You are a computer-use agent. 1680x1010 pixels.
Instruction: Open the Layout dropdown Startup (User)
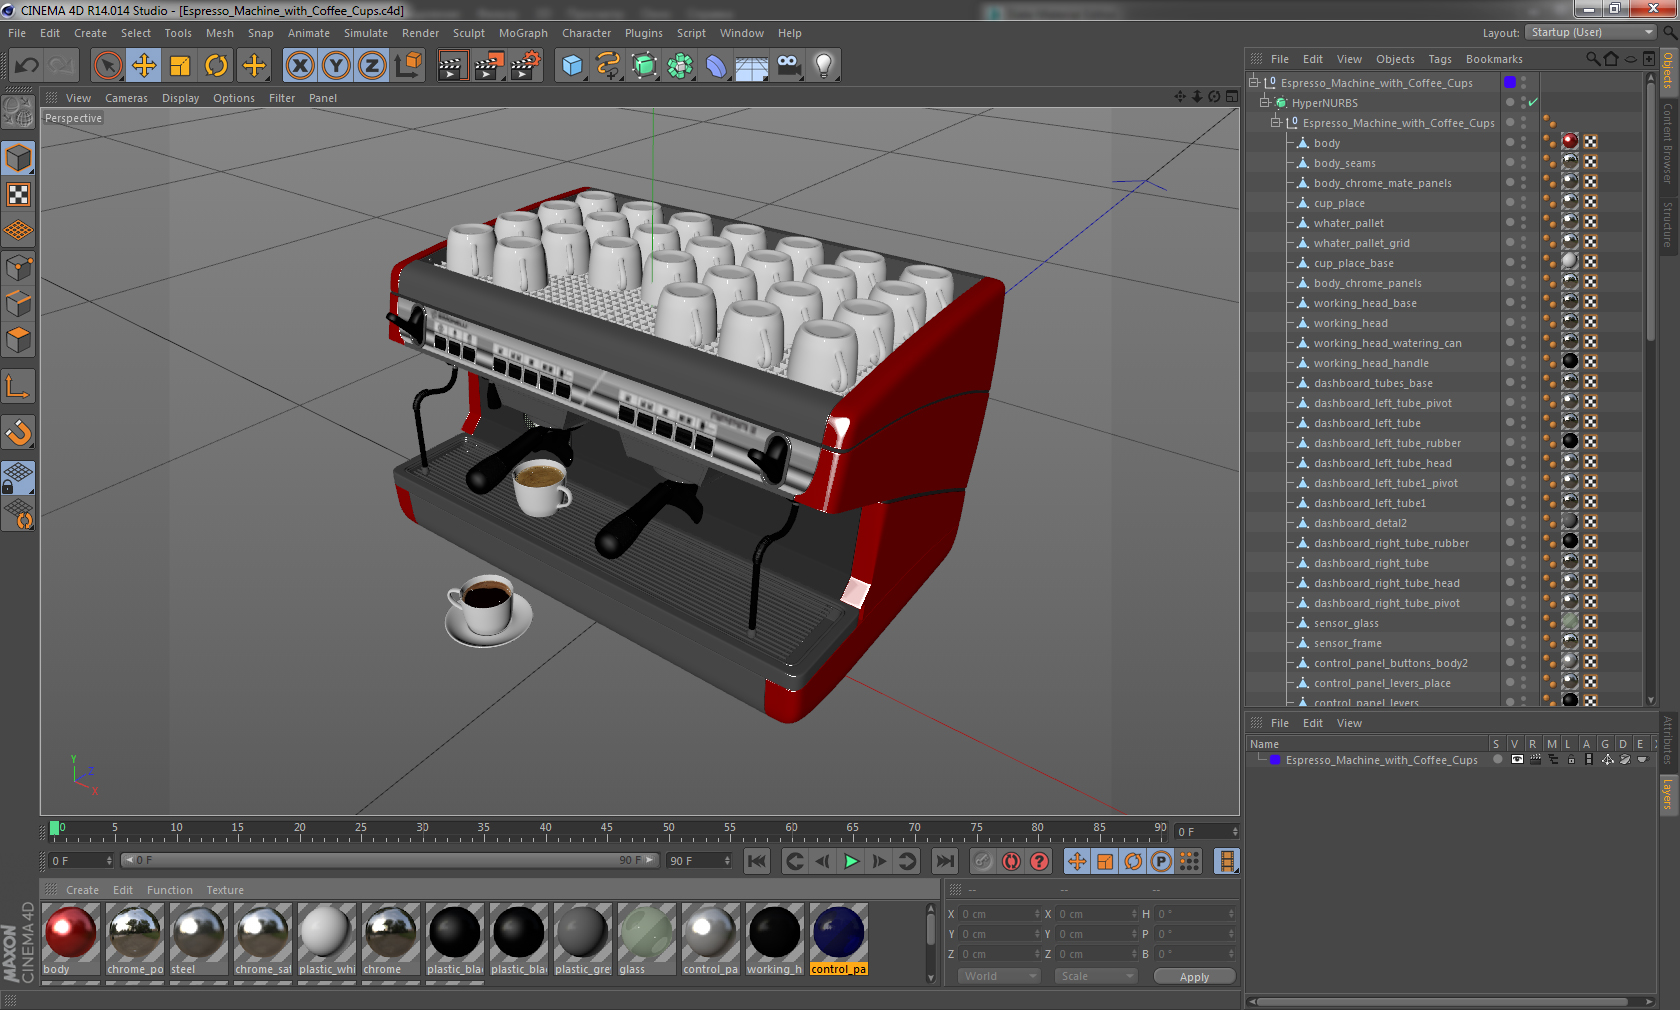[x=1592, y=32]
